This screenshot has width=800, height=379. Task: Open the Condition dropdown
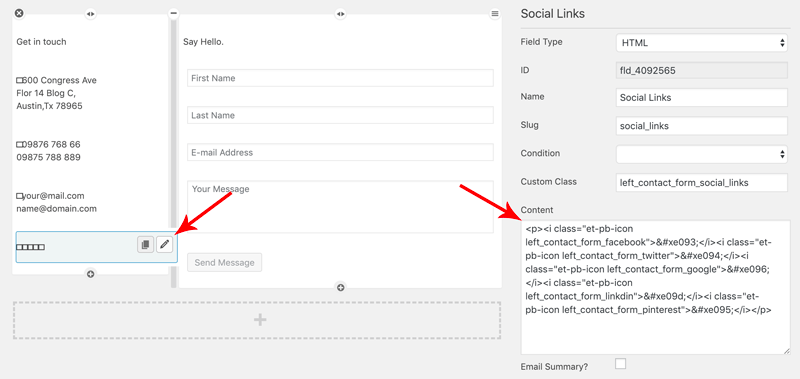[702, 154]
